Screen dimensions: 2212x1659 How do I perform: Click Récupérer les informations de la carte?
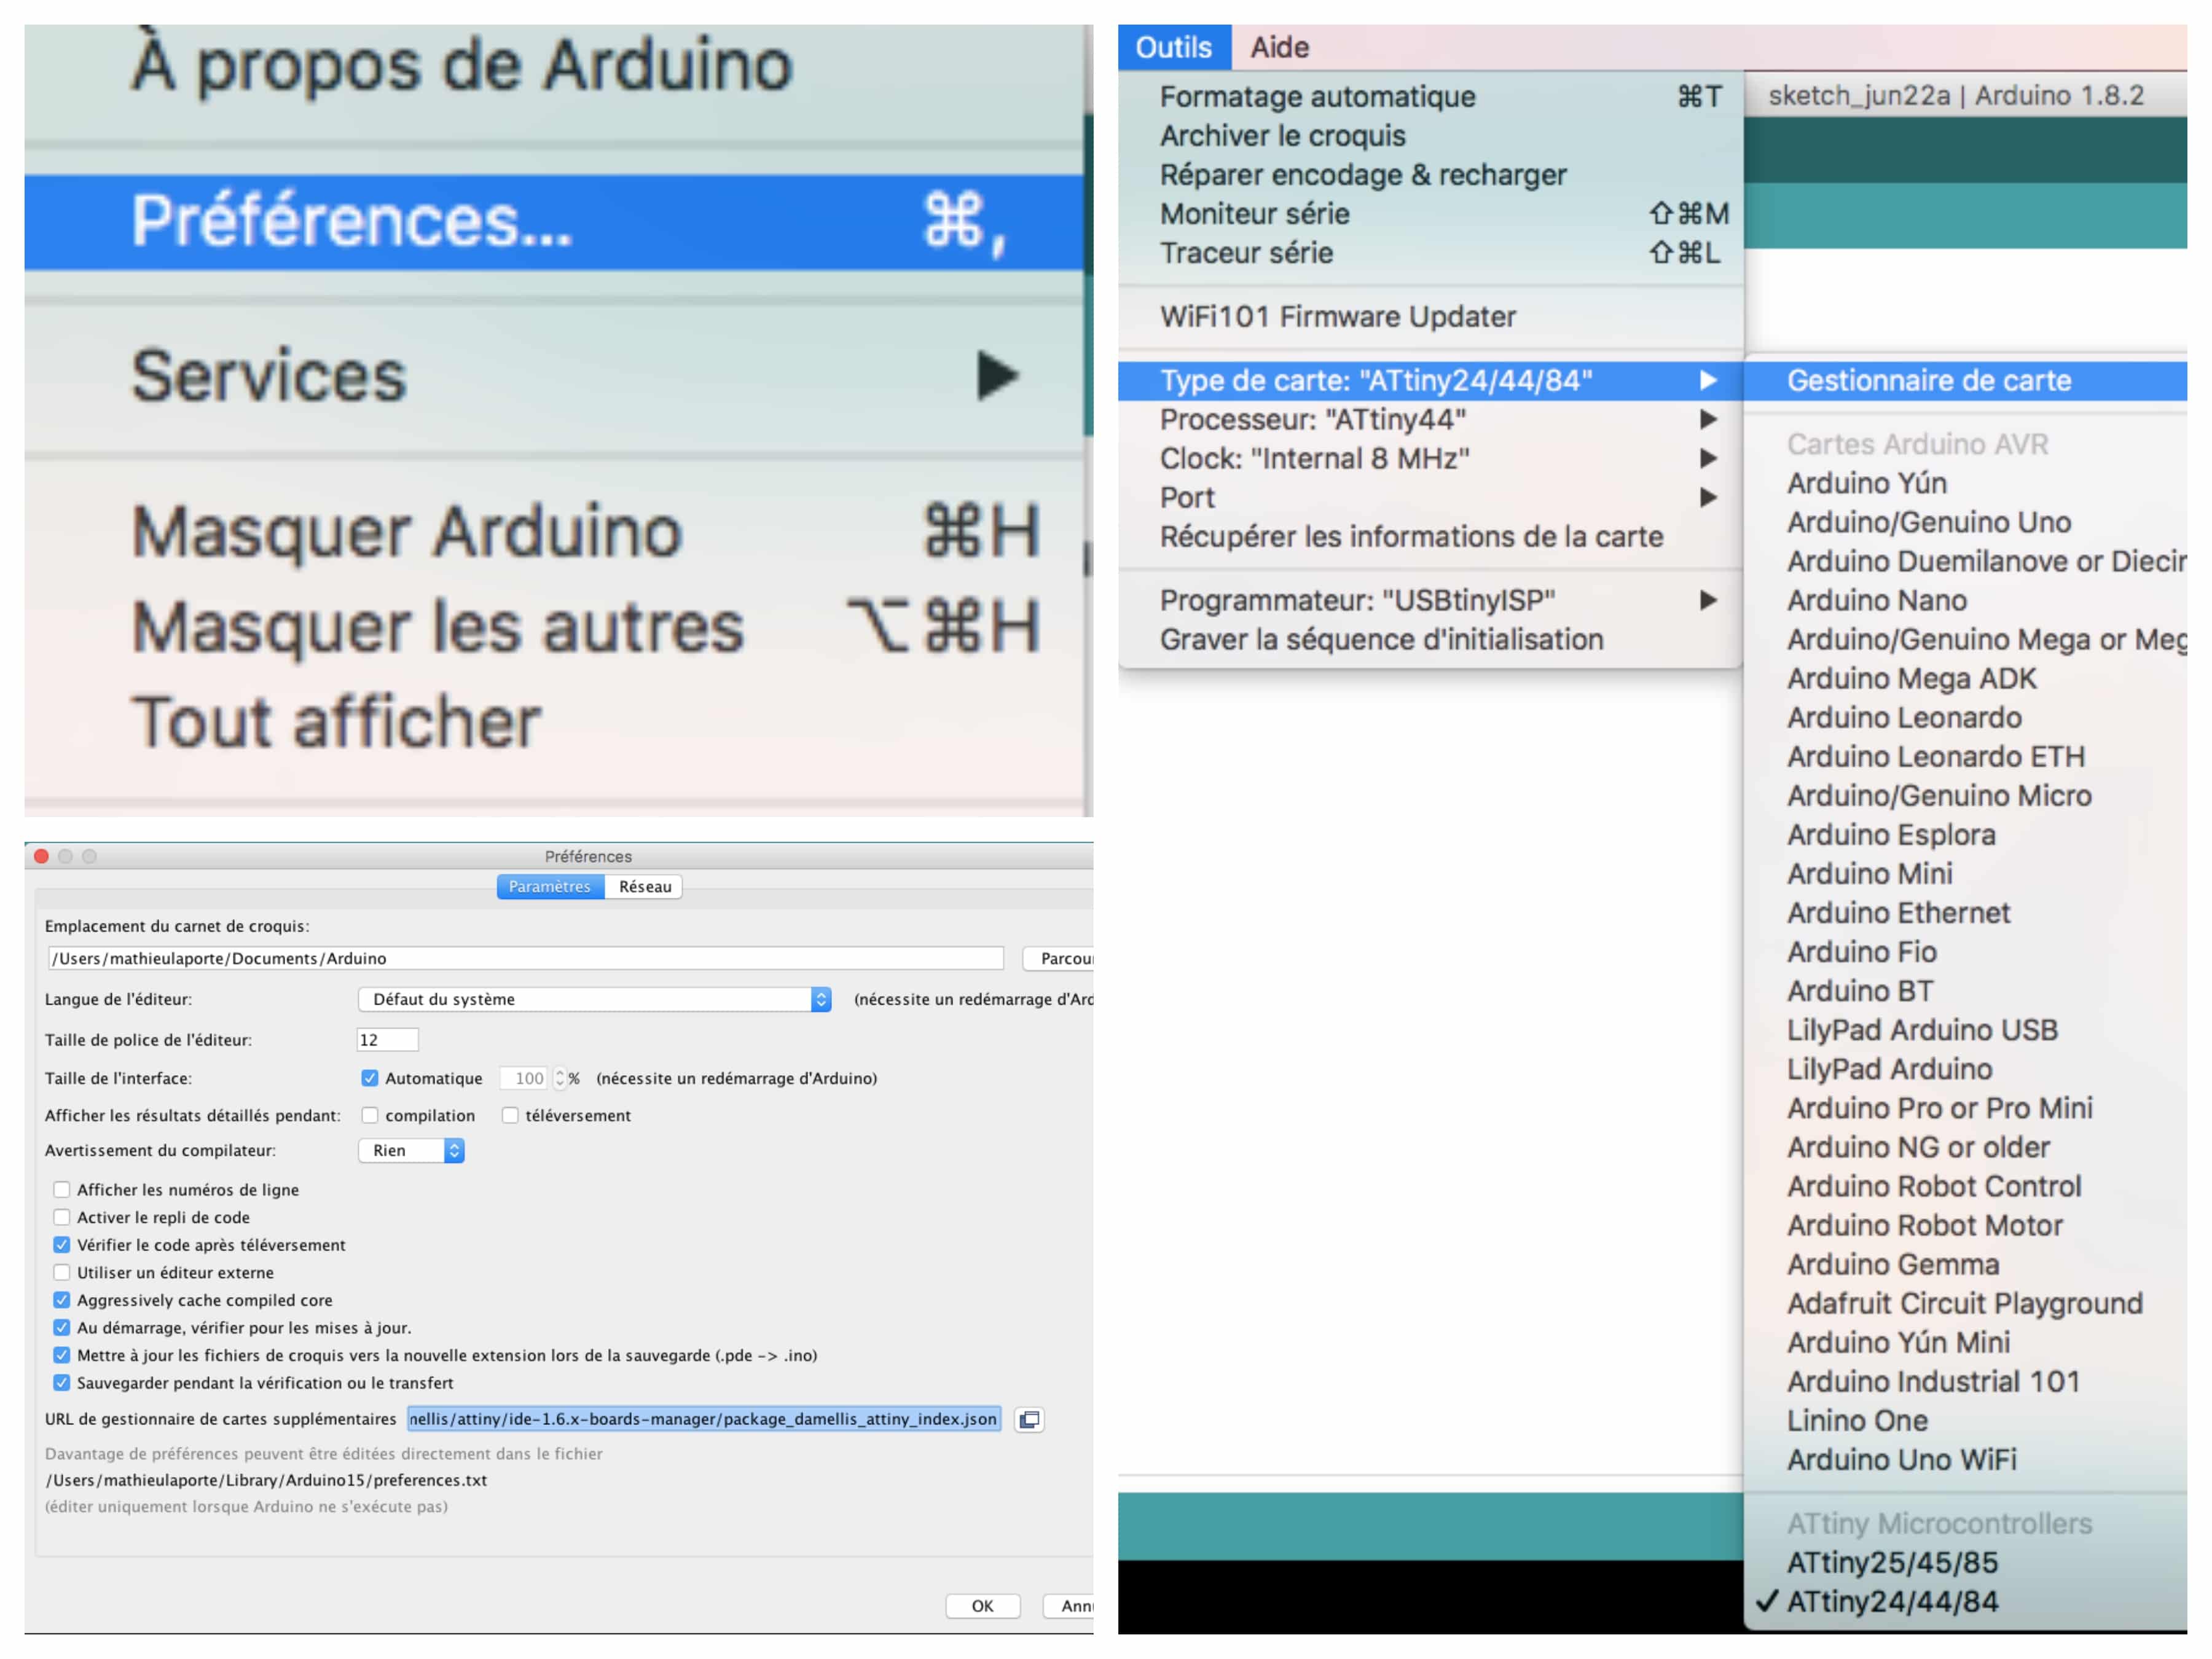pos(1431,536)
